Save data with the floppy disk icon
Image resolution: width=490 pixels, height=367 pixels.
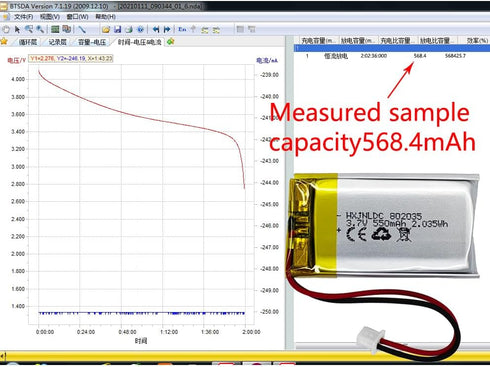pyautogui.click(x=117, y=30)
